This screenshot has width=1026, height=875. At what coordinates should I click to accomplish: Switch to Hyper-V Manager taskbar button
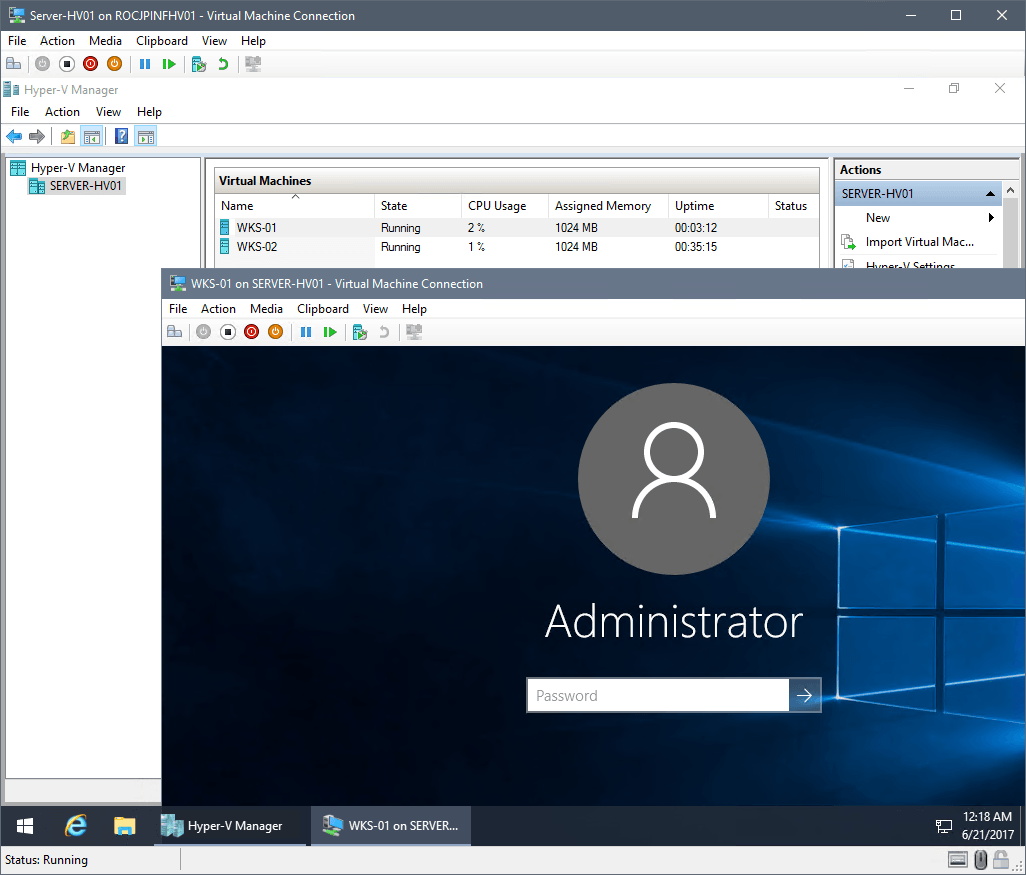point(230,826)
